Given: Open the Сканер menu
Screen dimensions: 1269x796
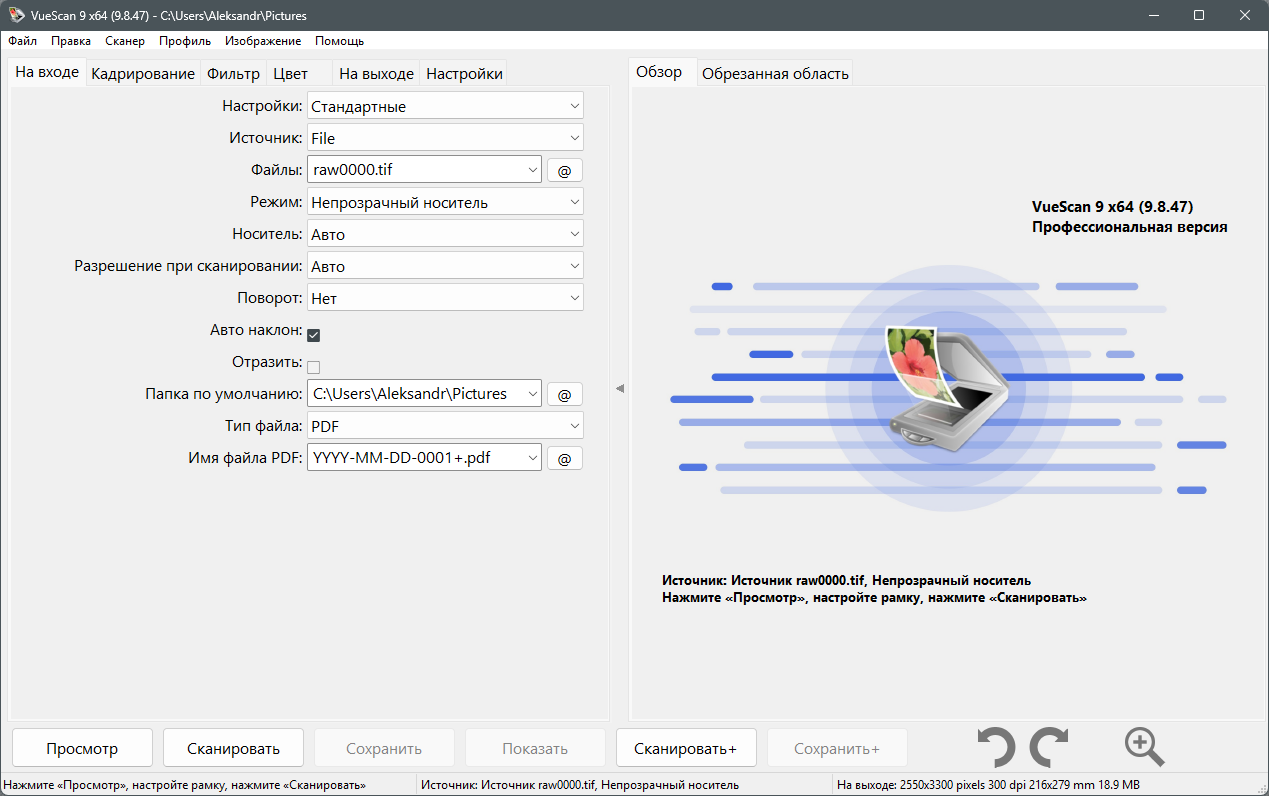Looking at the screenshot, I should [125, 41].
